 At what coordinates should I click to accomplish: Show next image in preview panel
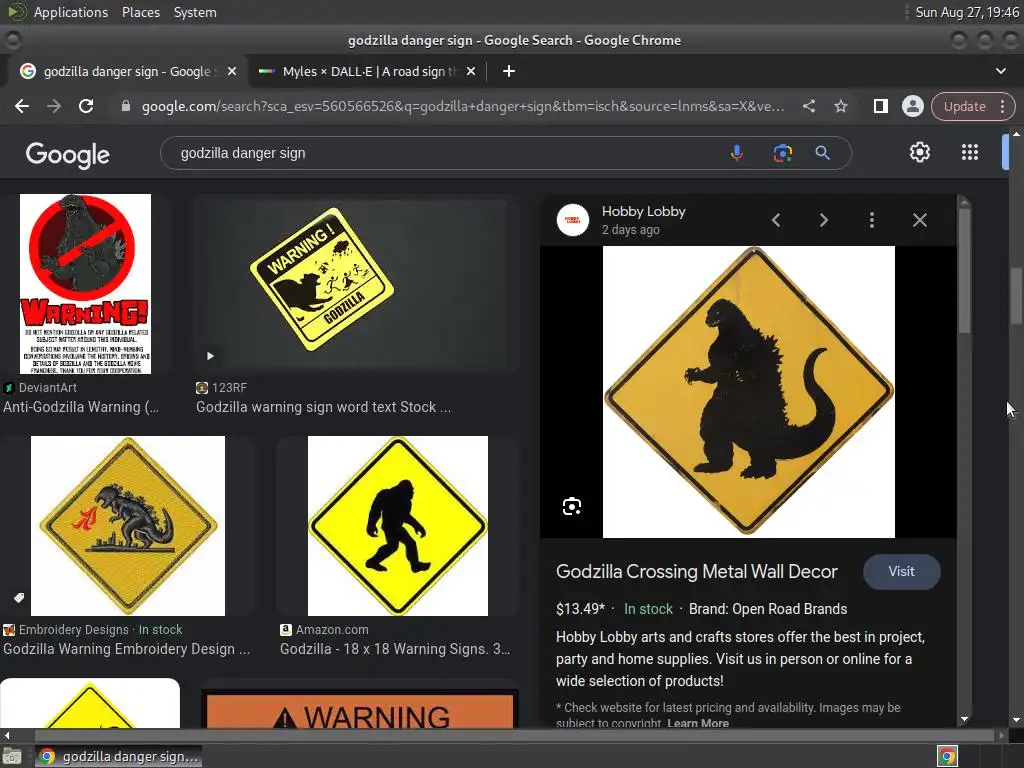(x=824, y=220)
